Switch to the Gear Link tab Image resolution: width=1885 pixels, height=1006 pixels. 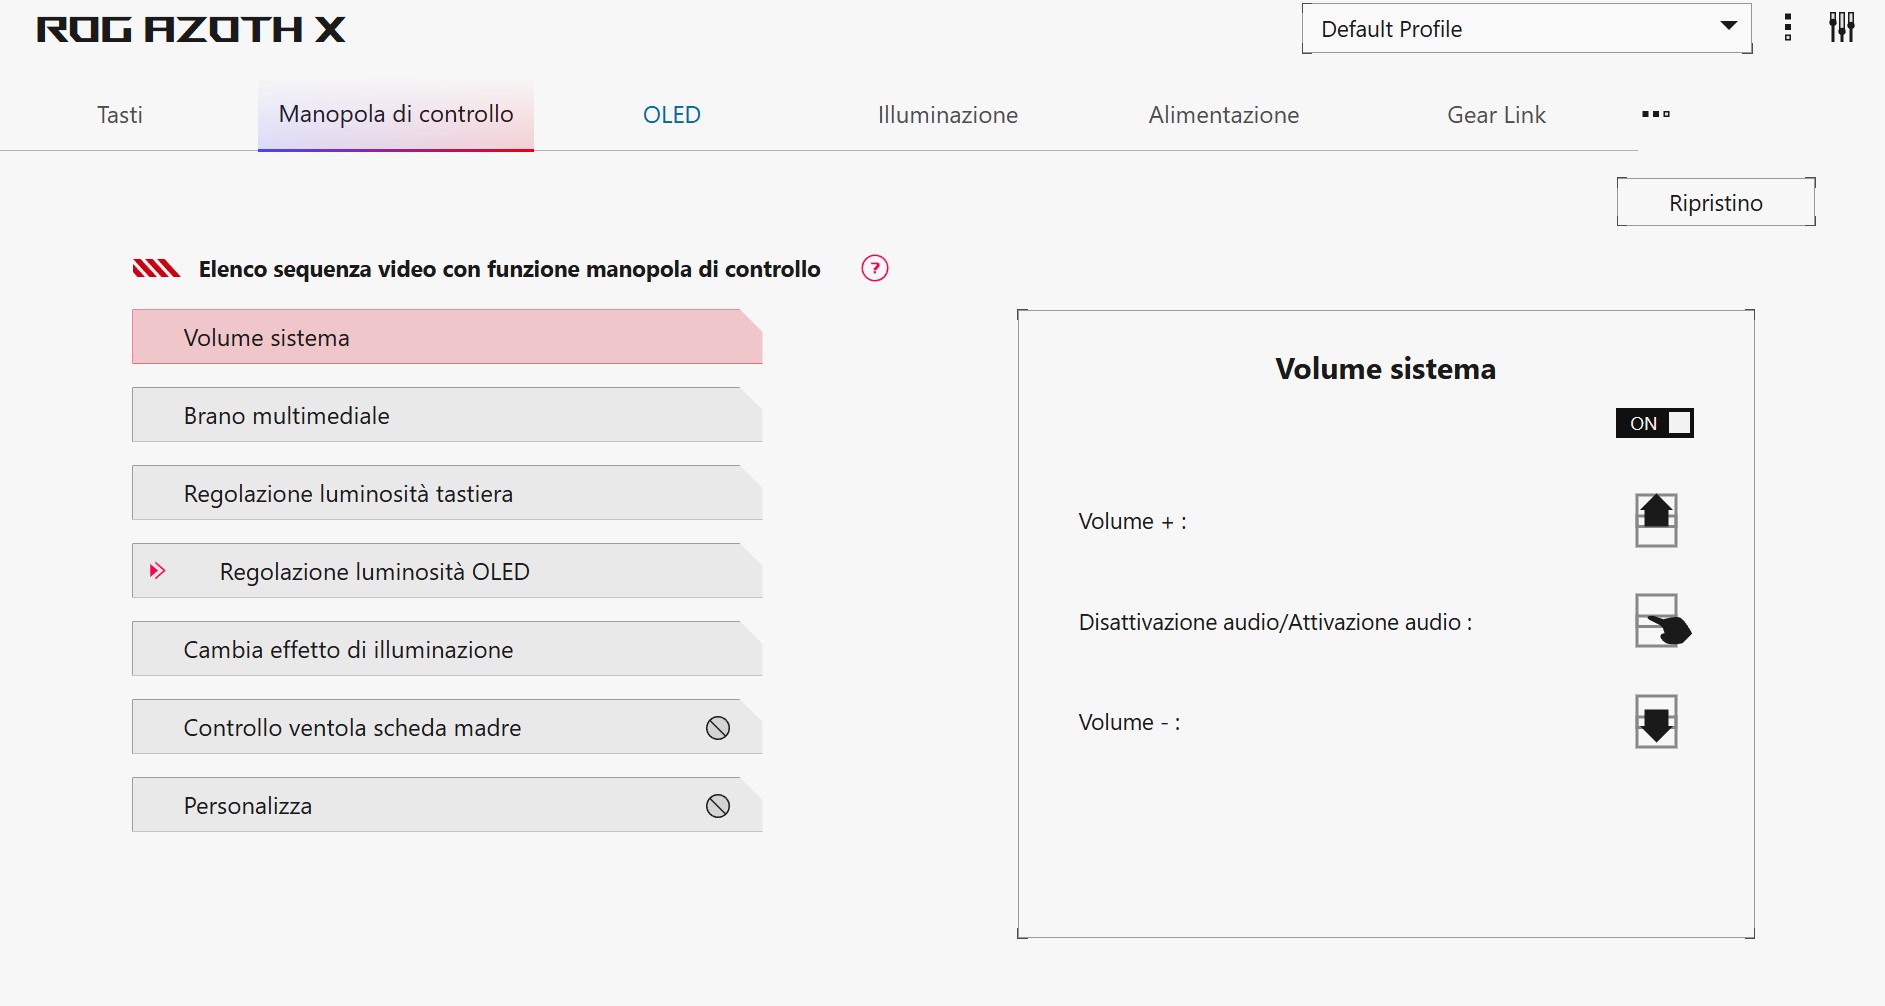point(1497,115)
